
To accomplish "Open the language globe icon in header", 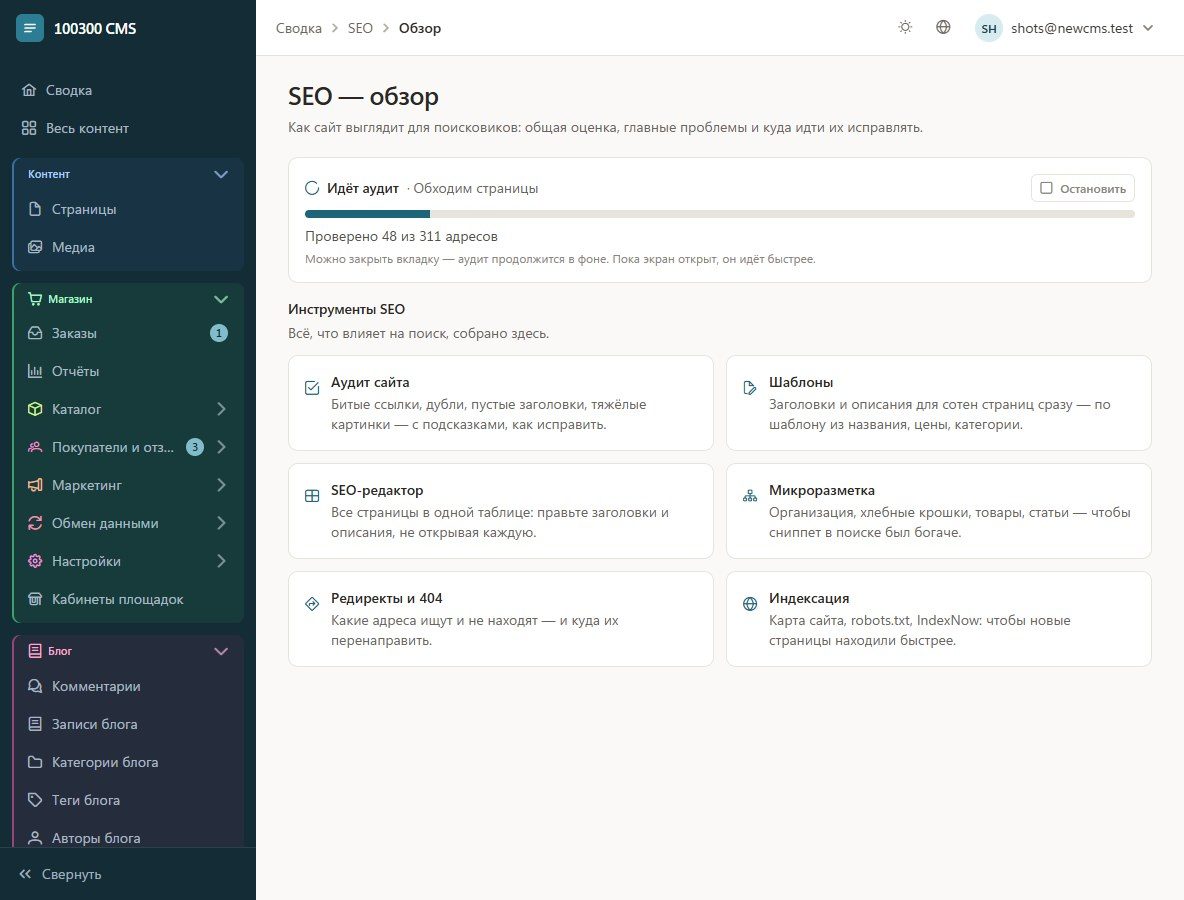I will 943,28.
